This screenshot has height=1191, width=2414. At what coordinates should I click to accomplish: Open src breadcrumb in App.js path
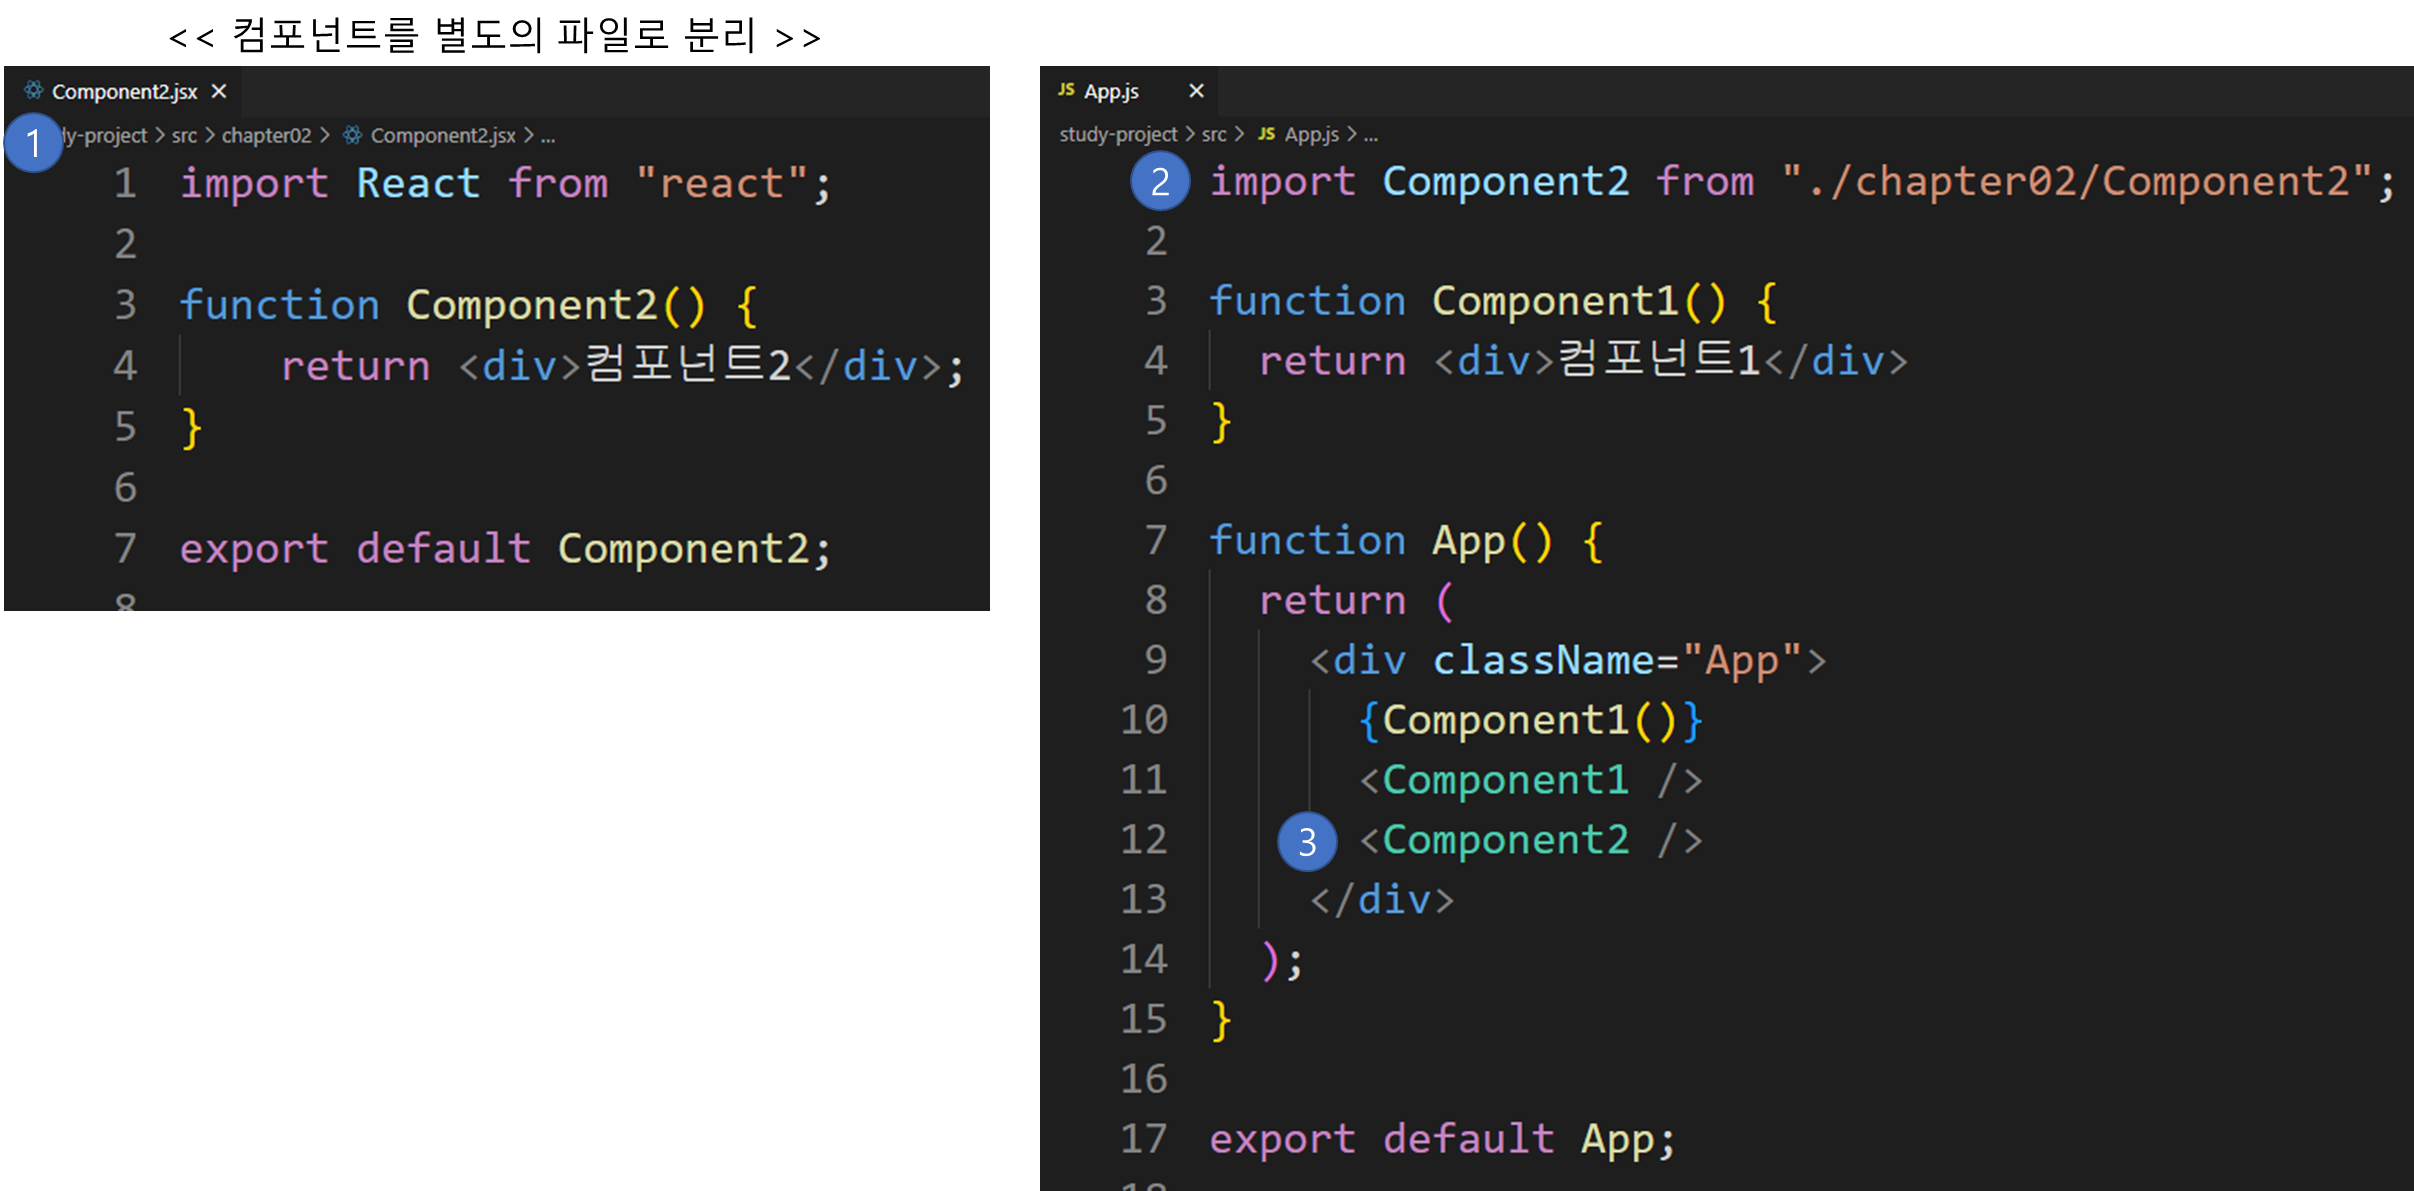[x=1213, y=134]
